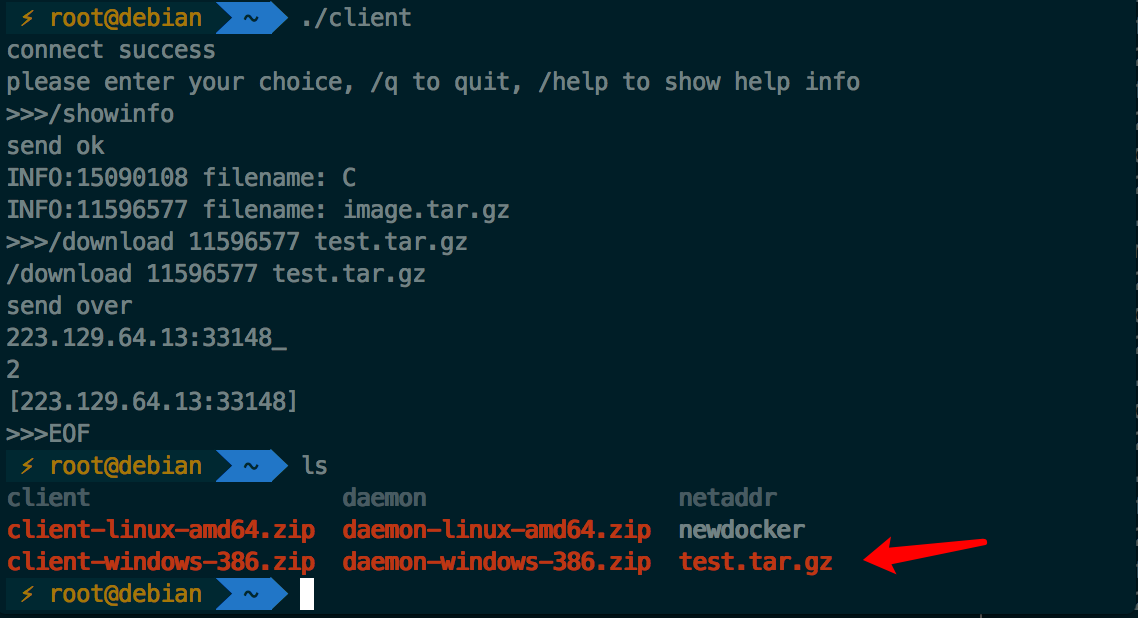Select the newdocker directory name
Image resolution: width=1138 pixels, height=618 pixels.
[742, 530]
